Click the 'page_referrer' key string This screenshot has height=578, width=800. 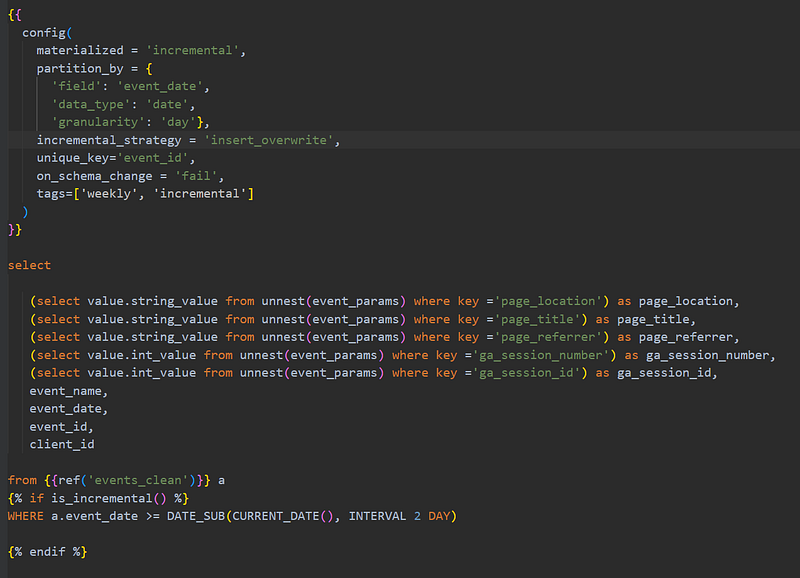(548, 337)
